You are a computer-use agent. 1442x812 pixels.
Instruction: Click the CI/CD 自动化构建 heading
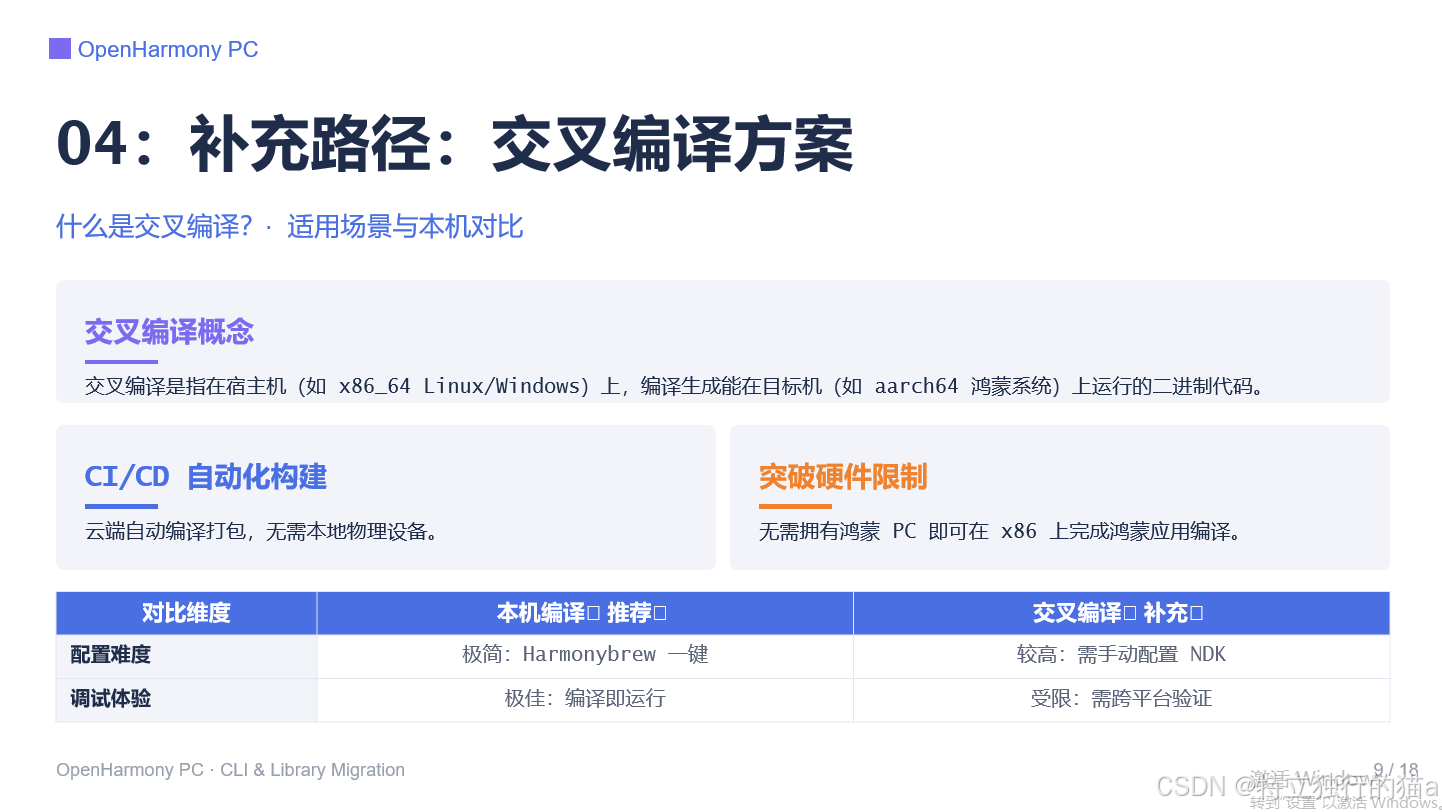pyautogui.click(x=206, y=477)
